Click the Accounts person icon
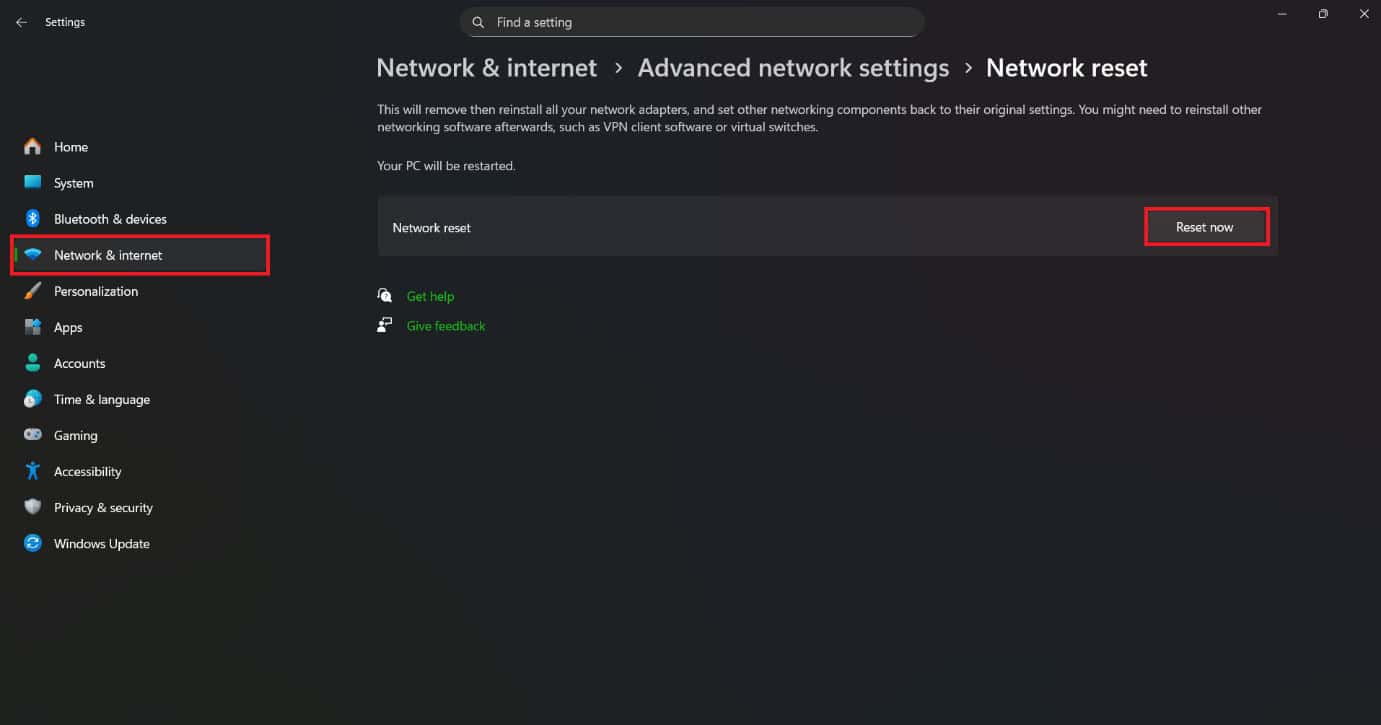The image size is (1381, 725). click(x=33, y=363)
